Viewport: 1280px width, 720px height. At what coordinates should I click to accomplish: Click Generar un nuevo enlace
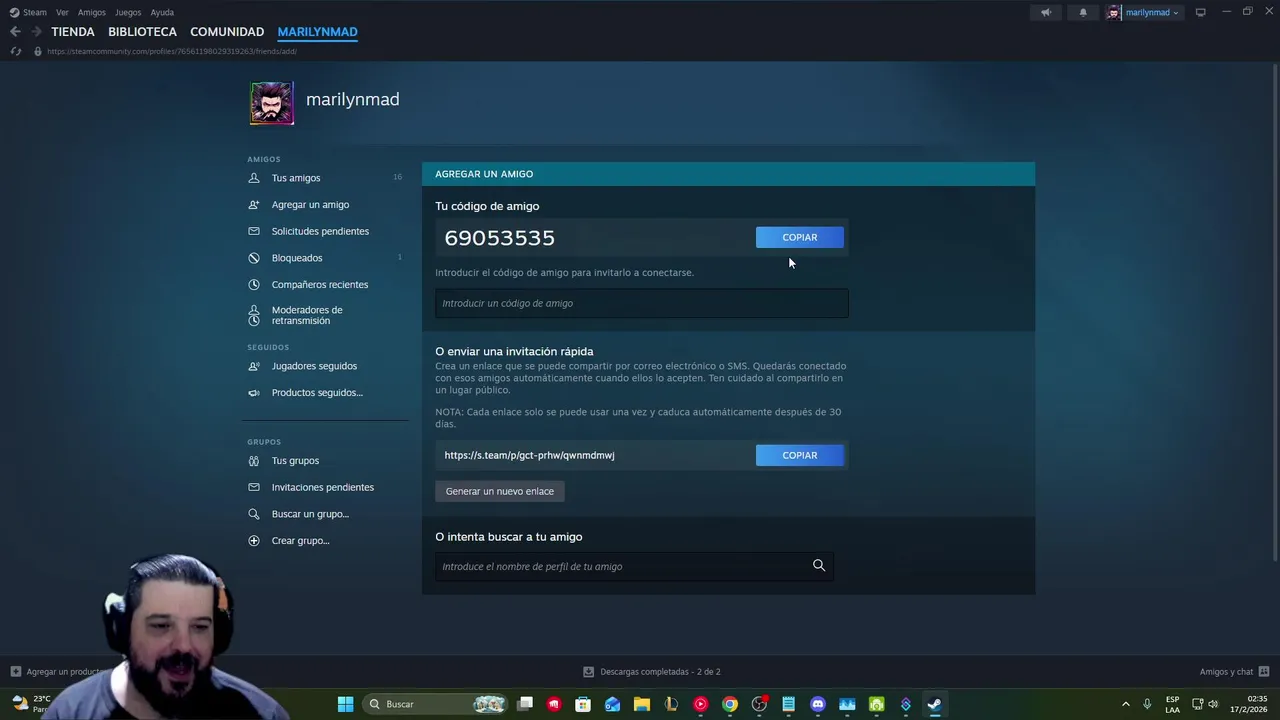[x=500, y=491]
